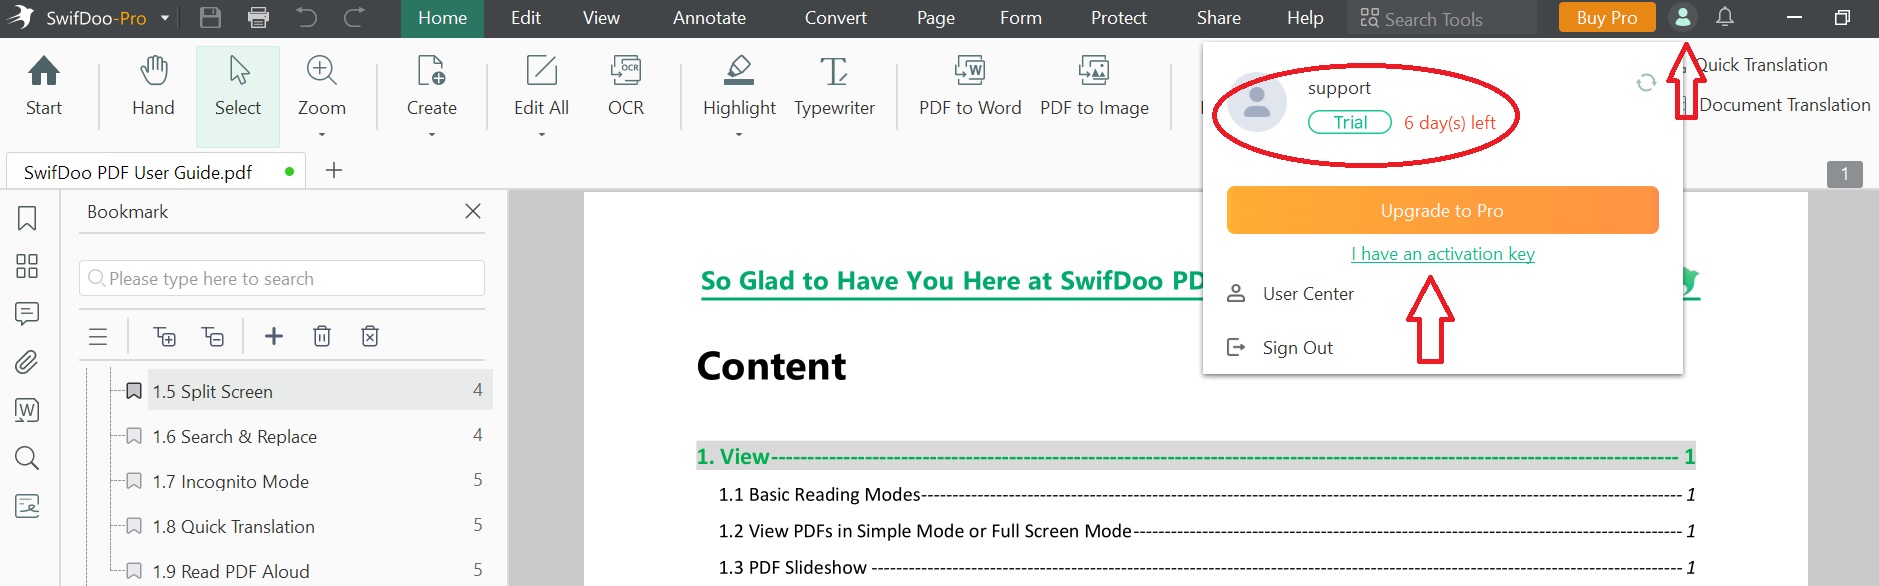1879x586 pixels.
Task: Expand all bookmarks icon
Action: click(164, 337)
